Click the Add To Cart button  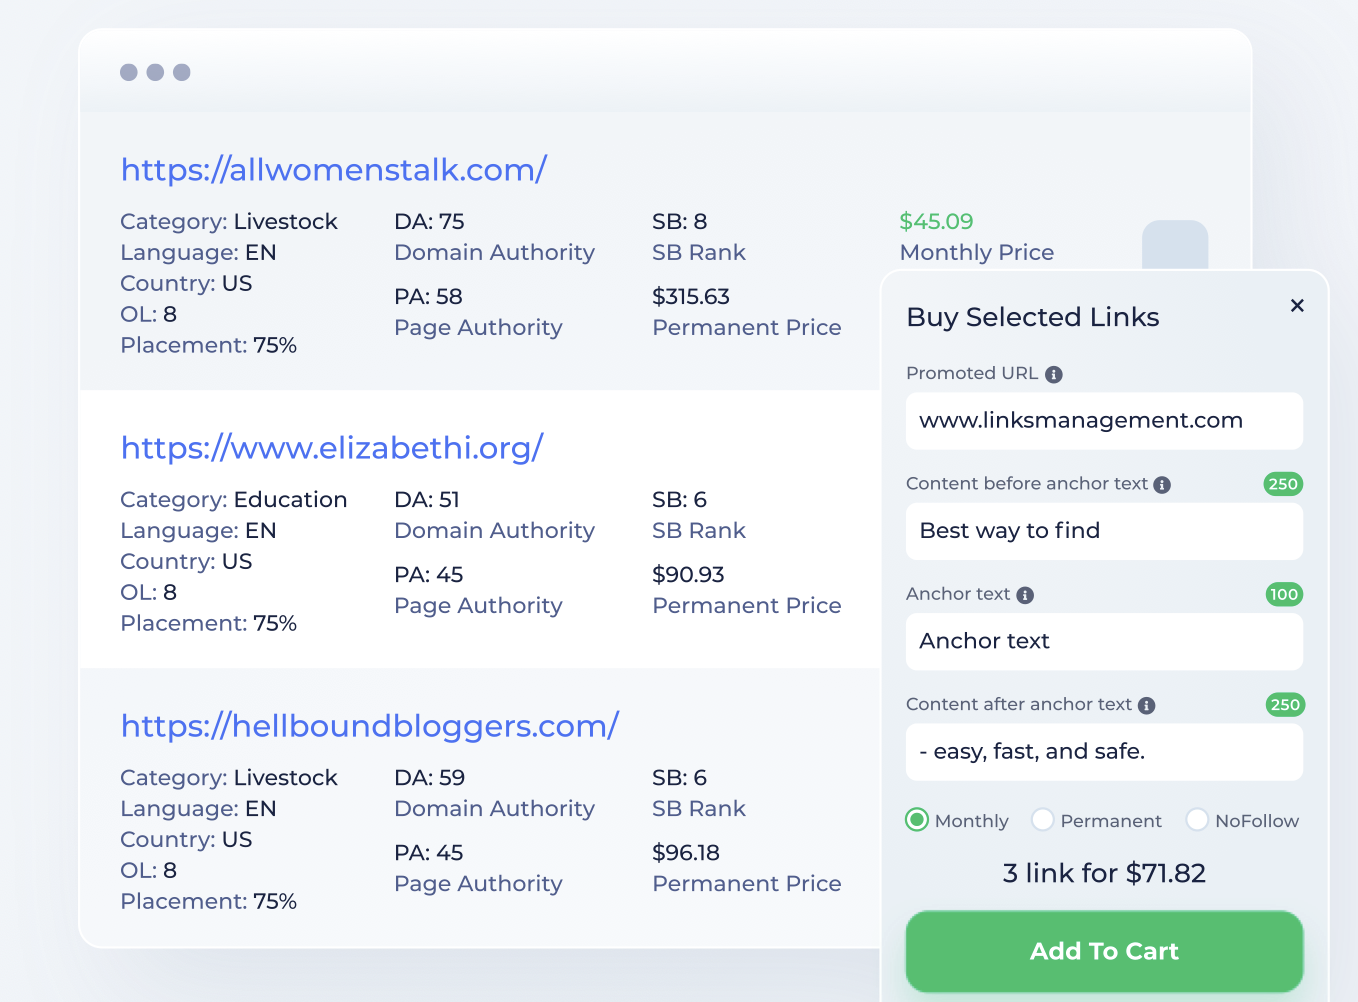pos(1103,951)
